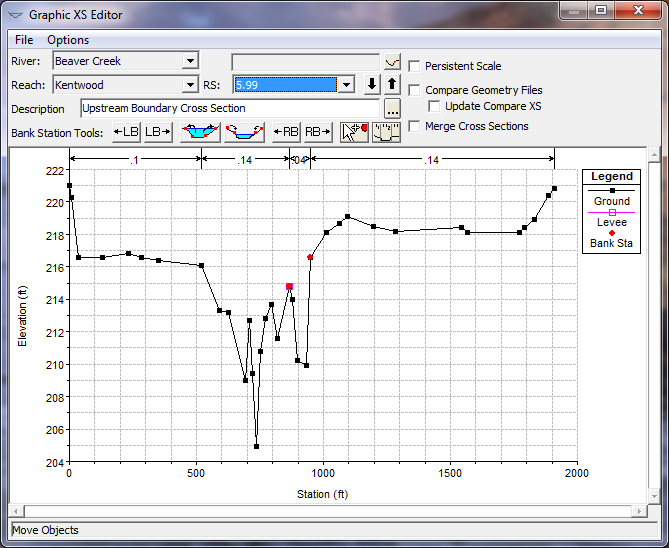Click the empty channel outline bank tool
The height and width of the screenshot is (548, 669).
(244, 132)
